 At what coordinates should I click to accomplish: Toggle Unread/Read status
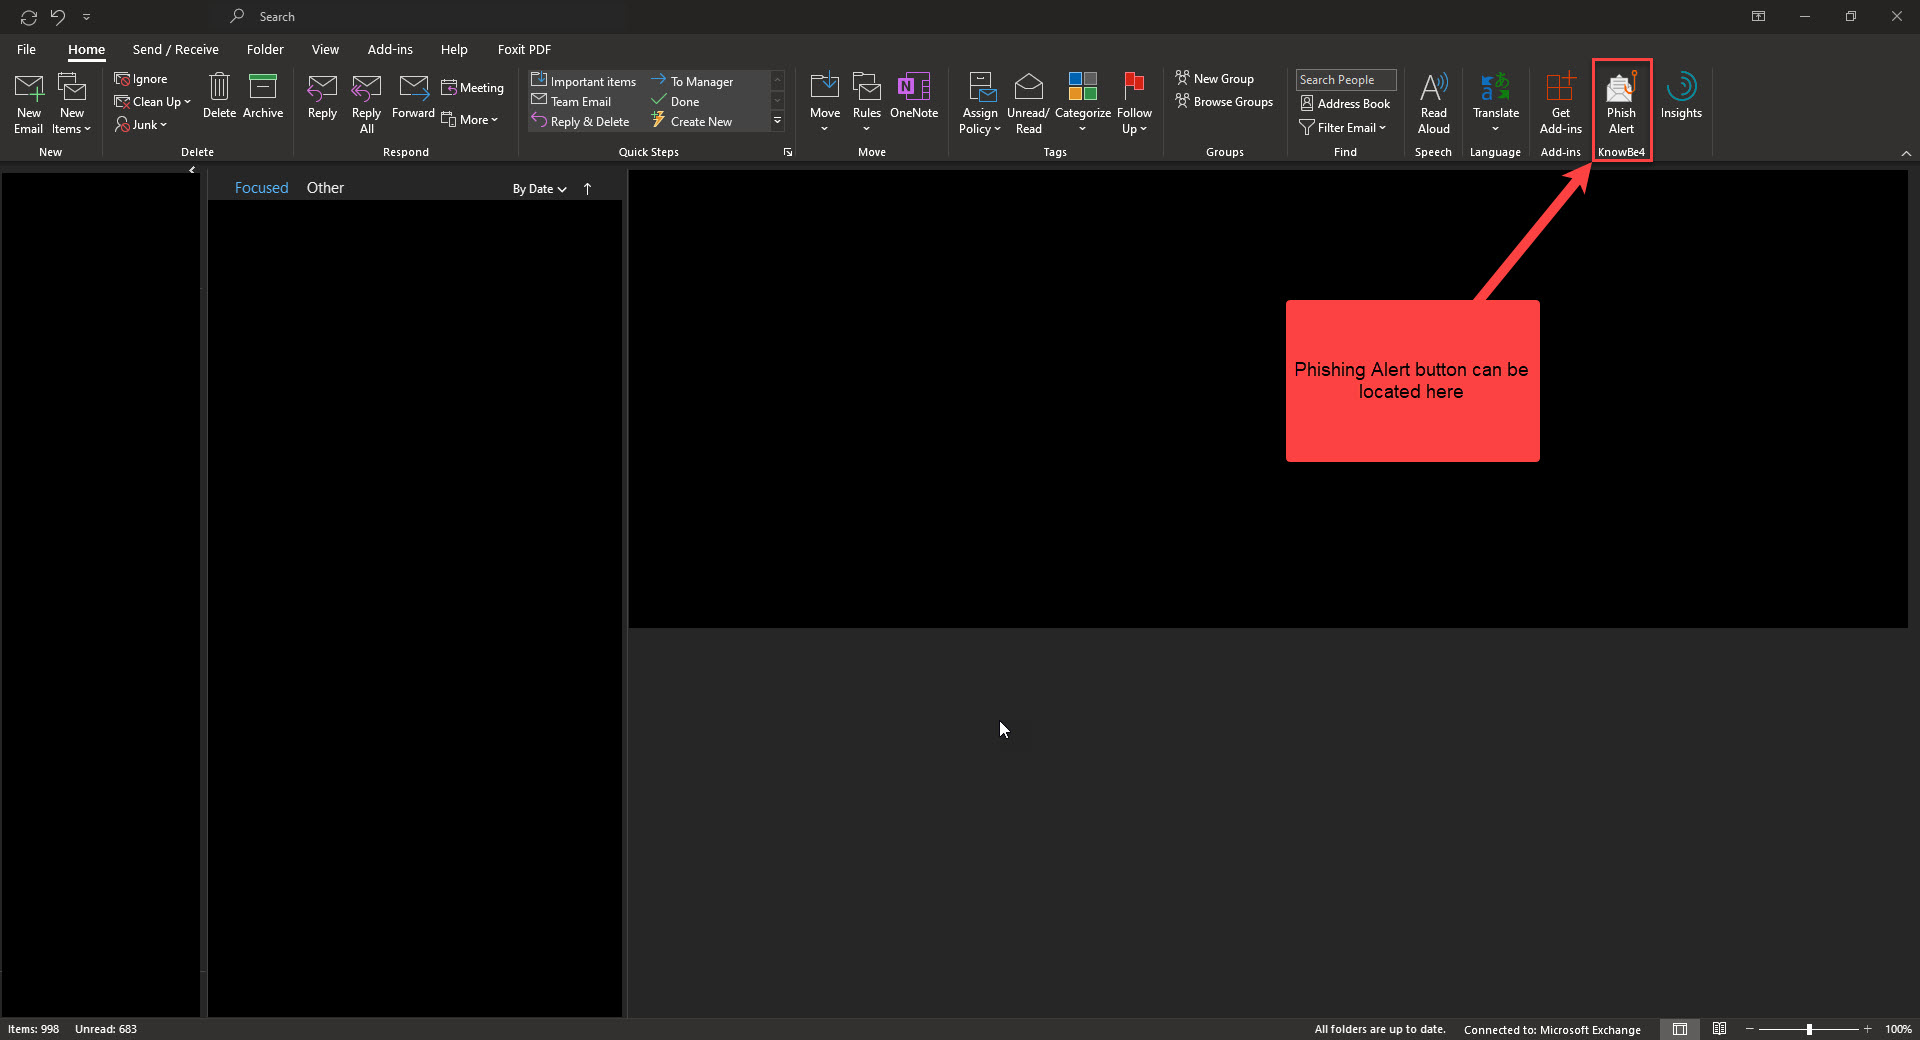coord(1028,103)
